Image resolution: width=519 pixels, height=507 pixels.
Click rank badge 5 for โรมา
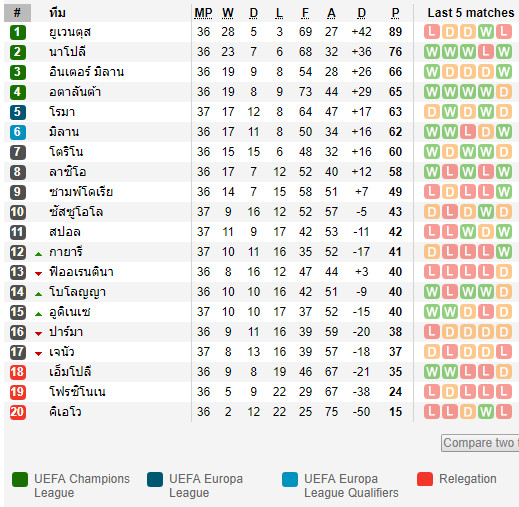[x=18, y=112]
